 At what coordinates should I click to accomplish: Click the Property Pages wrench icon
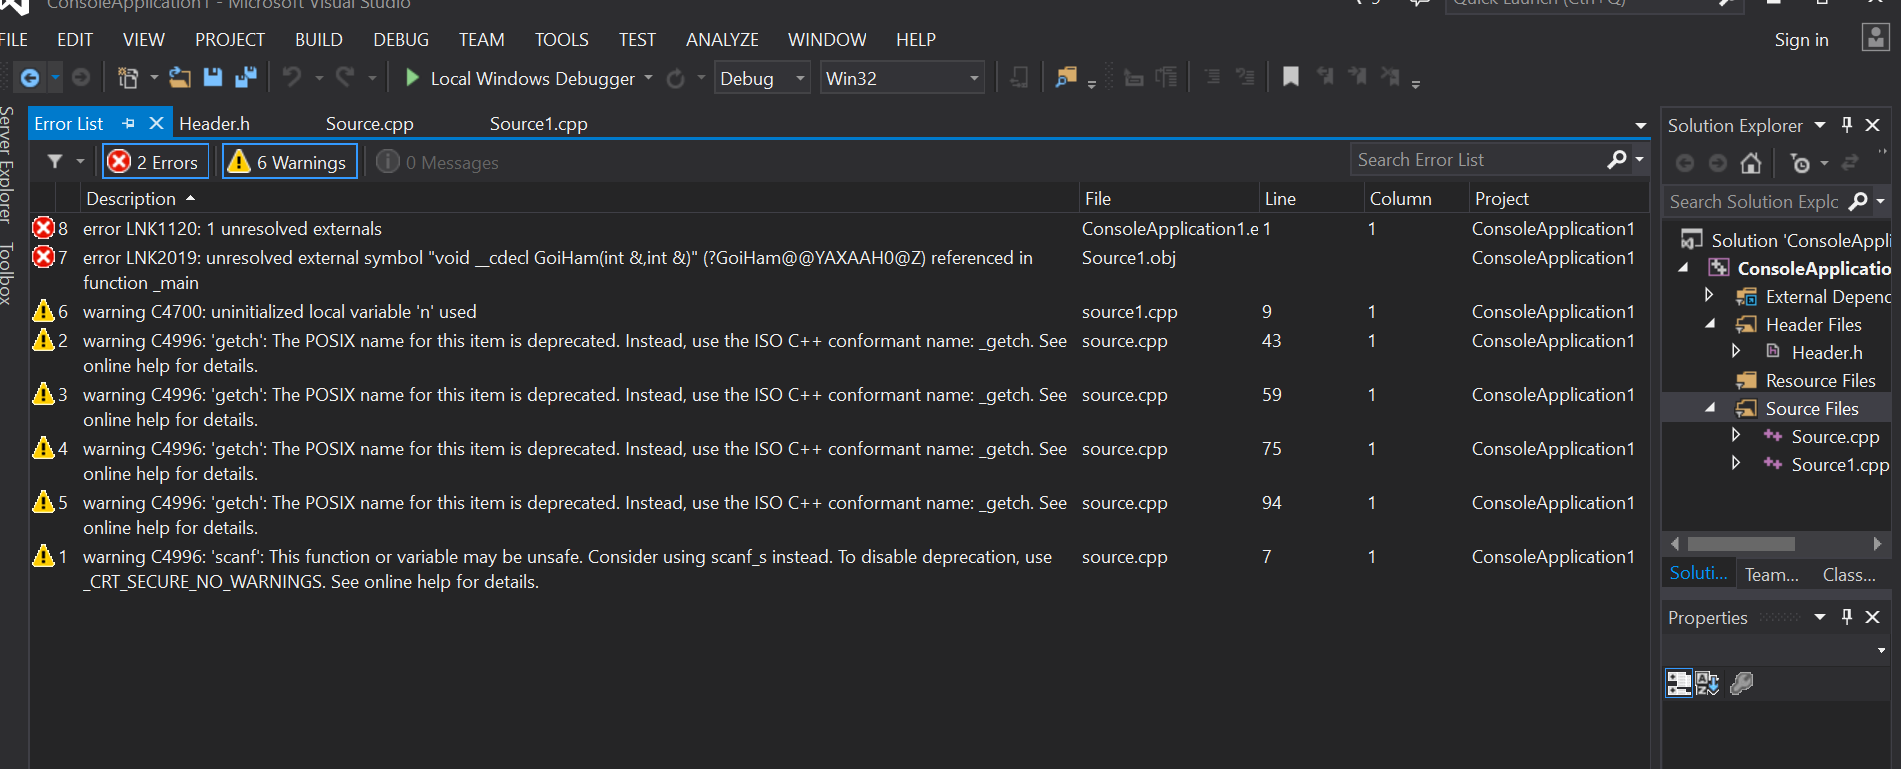(x=1742, y=683)
